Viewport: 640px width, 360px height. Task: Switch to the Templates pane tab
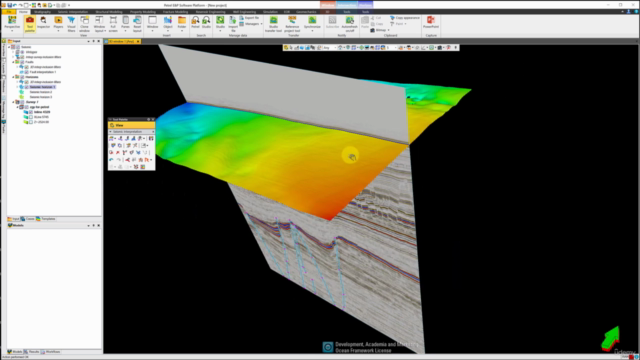45,219
